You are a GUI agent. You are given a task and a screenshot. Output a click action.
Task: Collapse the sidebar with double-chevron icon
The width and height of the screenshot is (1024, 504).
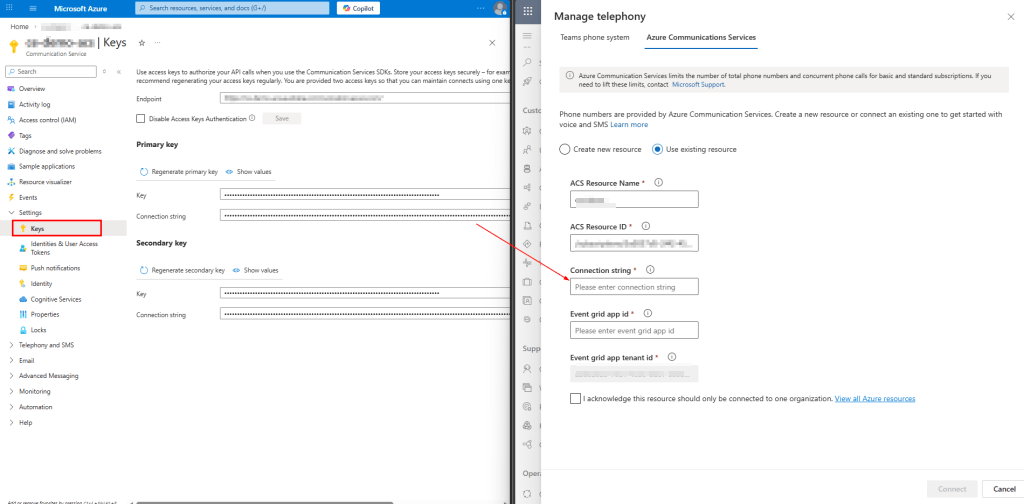(119, 72)
